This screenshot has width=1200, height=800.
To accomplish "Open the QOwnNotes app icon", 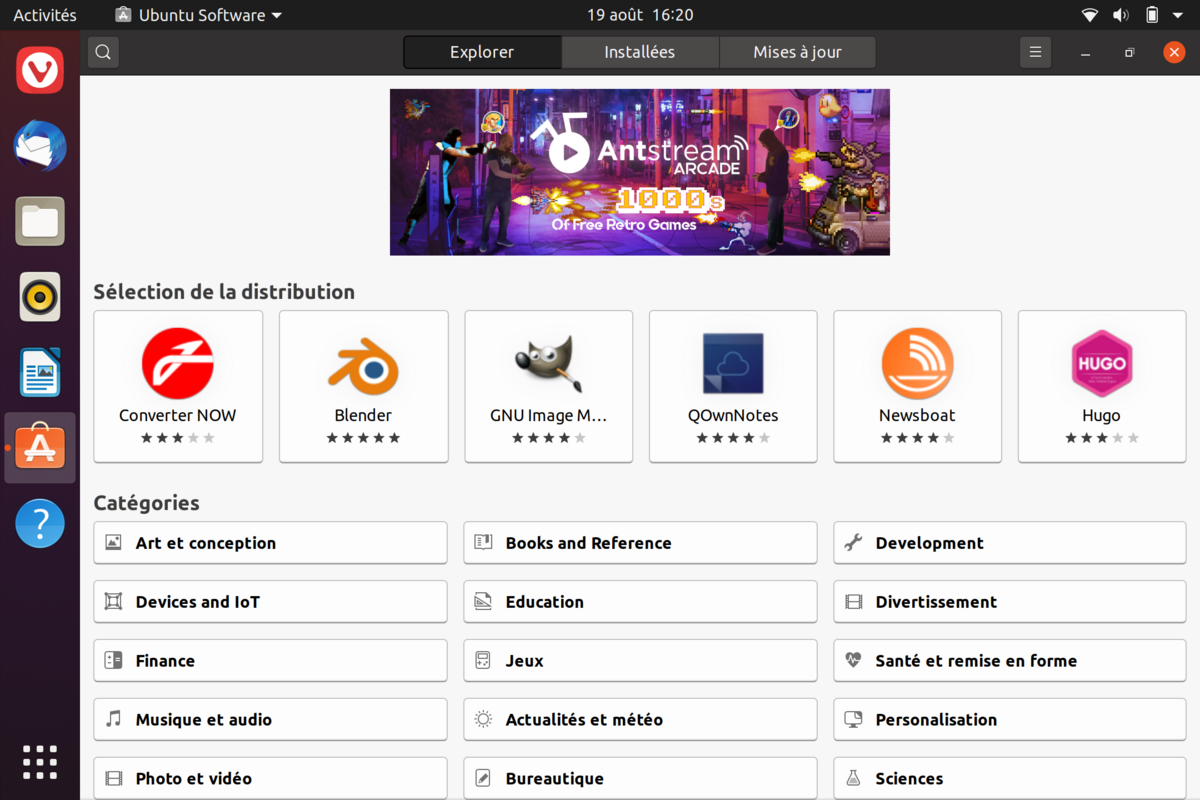I will click(733, 365).
